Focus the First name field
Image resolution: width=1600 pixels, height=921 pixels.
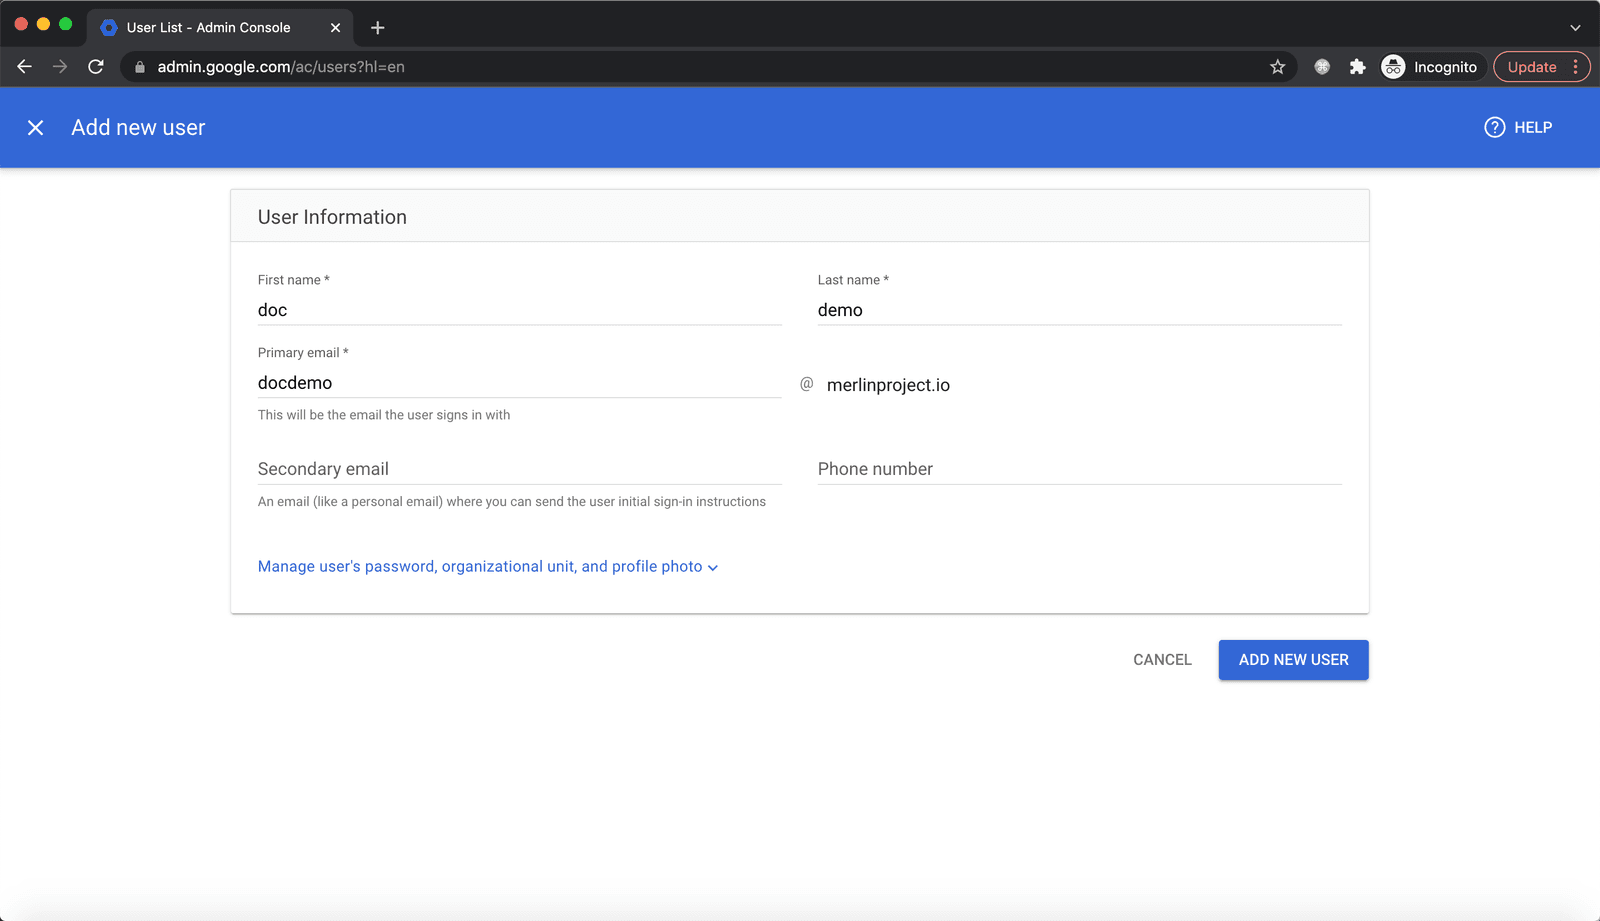(519, 310)
